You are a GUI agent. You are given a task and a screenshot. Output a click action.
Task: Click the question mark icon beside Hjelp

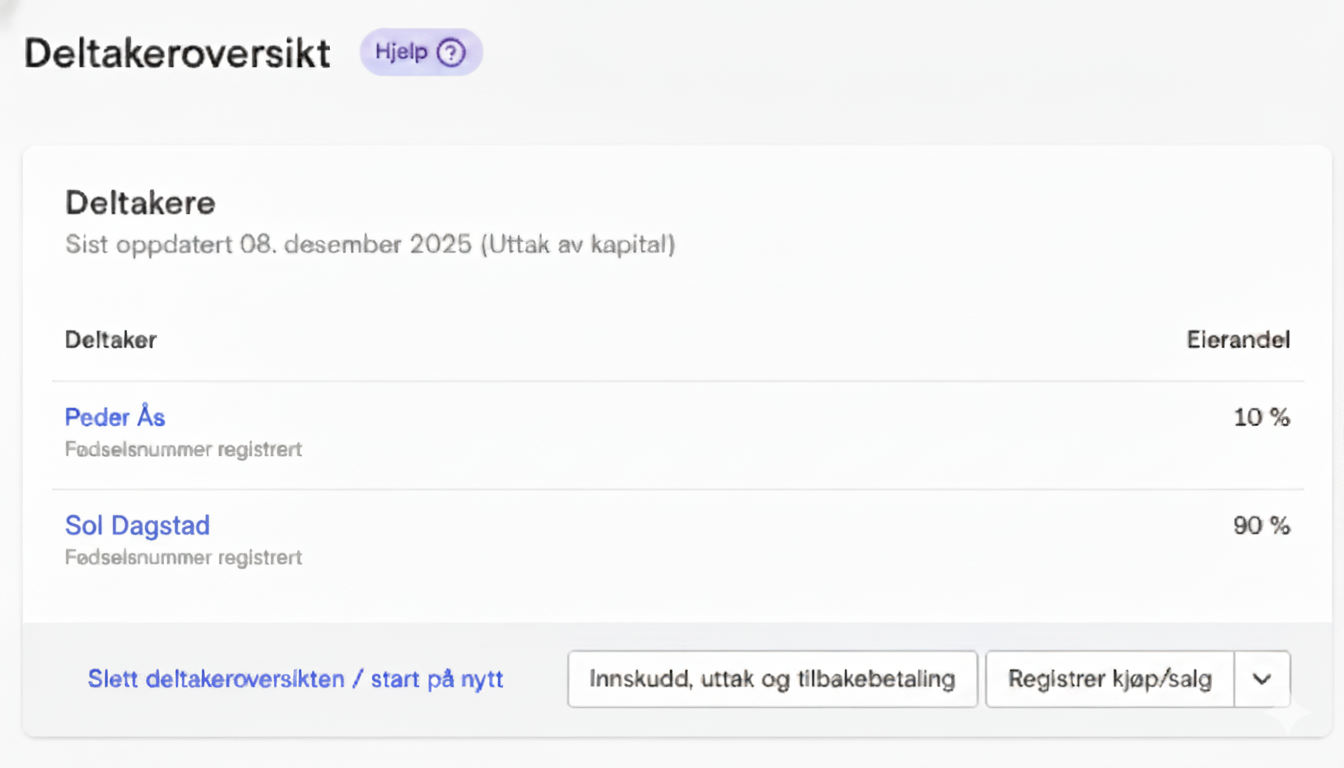click(451, 52)
